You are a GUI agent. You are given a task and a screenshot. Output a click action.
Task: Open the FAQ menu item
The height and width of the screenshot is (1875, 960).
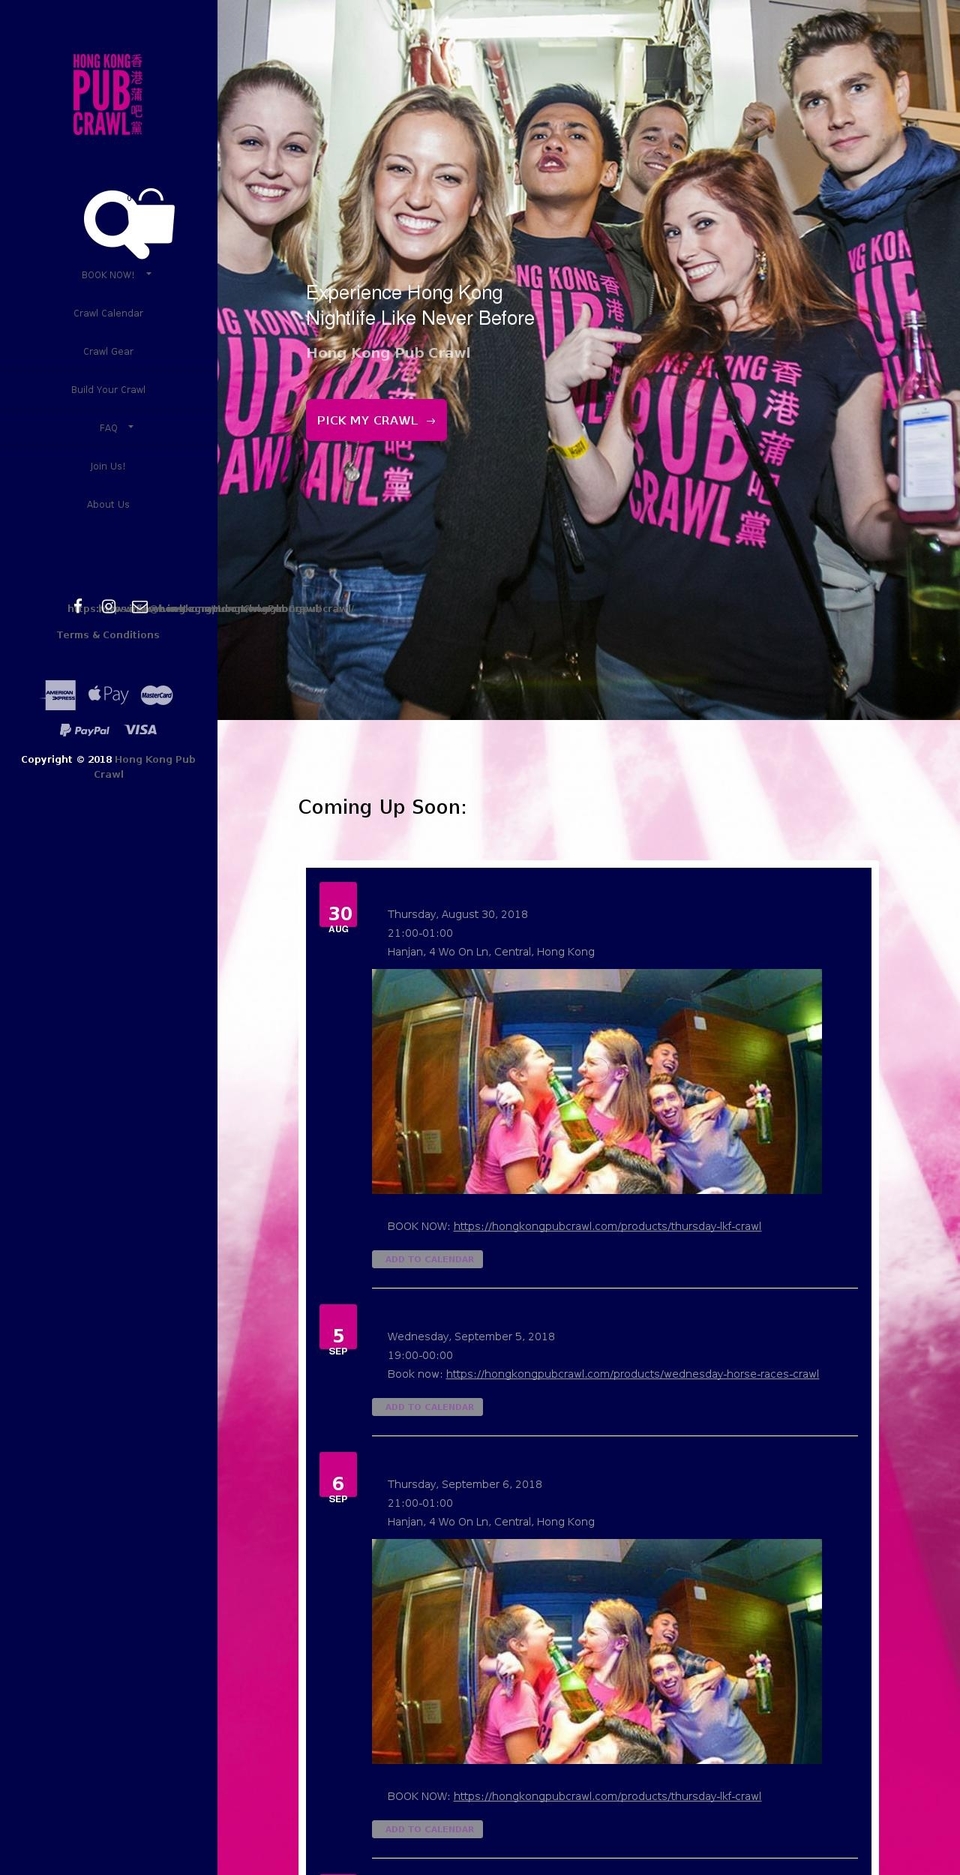pos(108,428)
